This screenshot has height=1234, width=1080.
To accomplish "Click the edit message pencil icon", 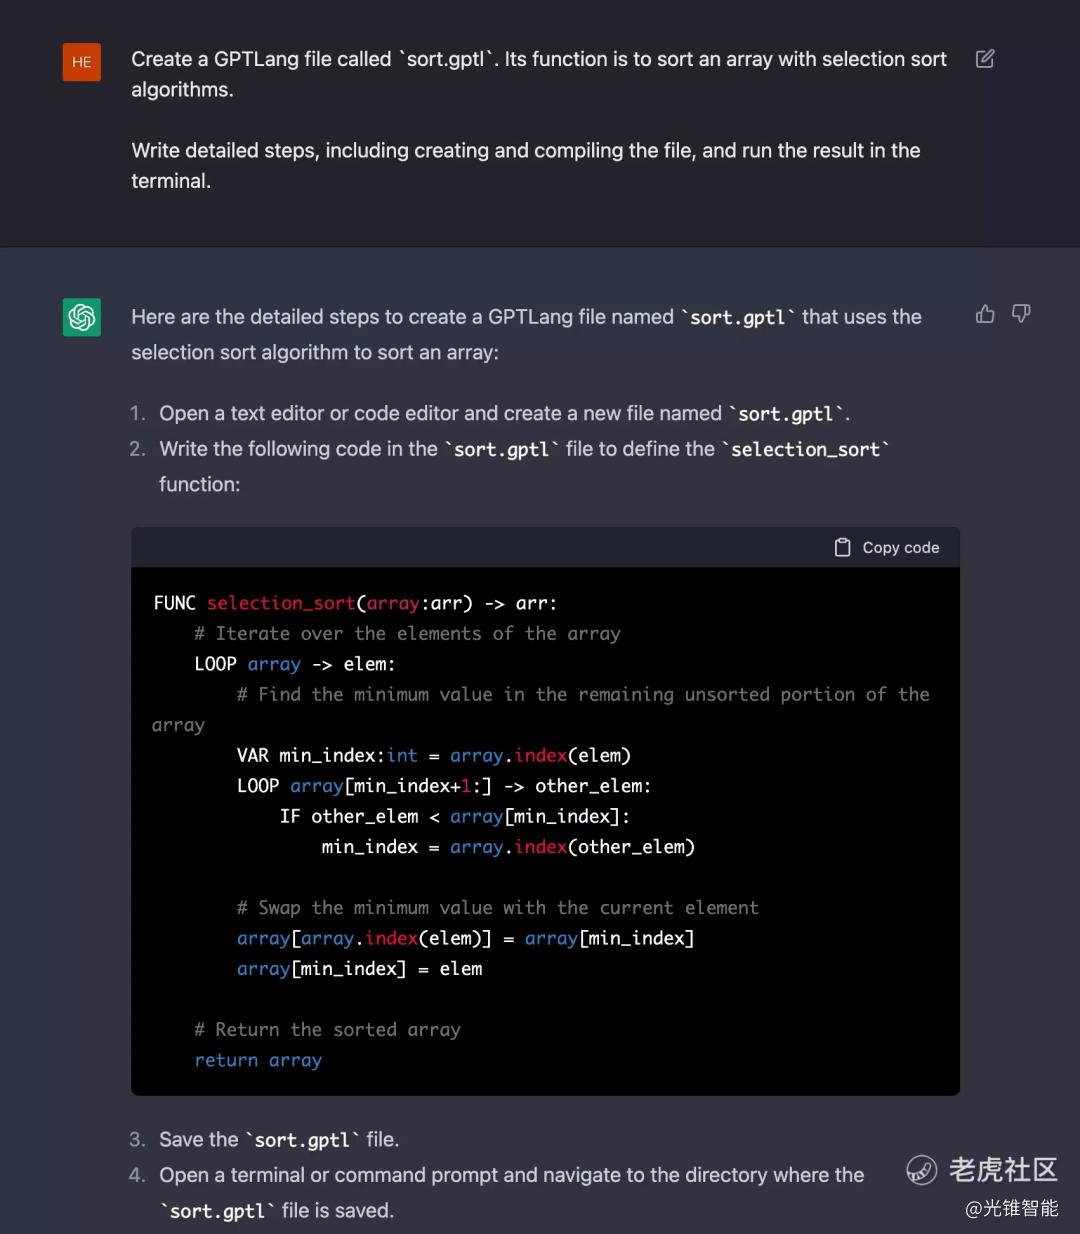I will tap(985, 59).
